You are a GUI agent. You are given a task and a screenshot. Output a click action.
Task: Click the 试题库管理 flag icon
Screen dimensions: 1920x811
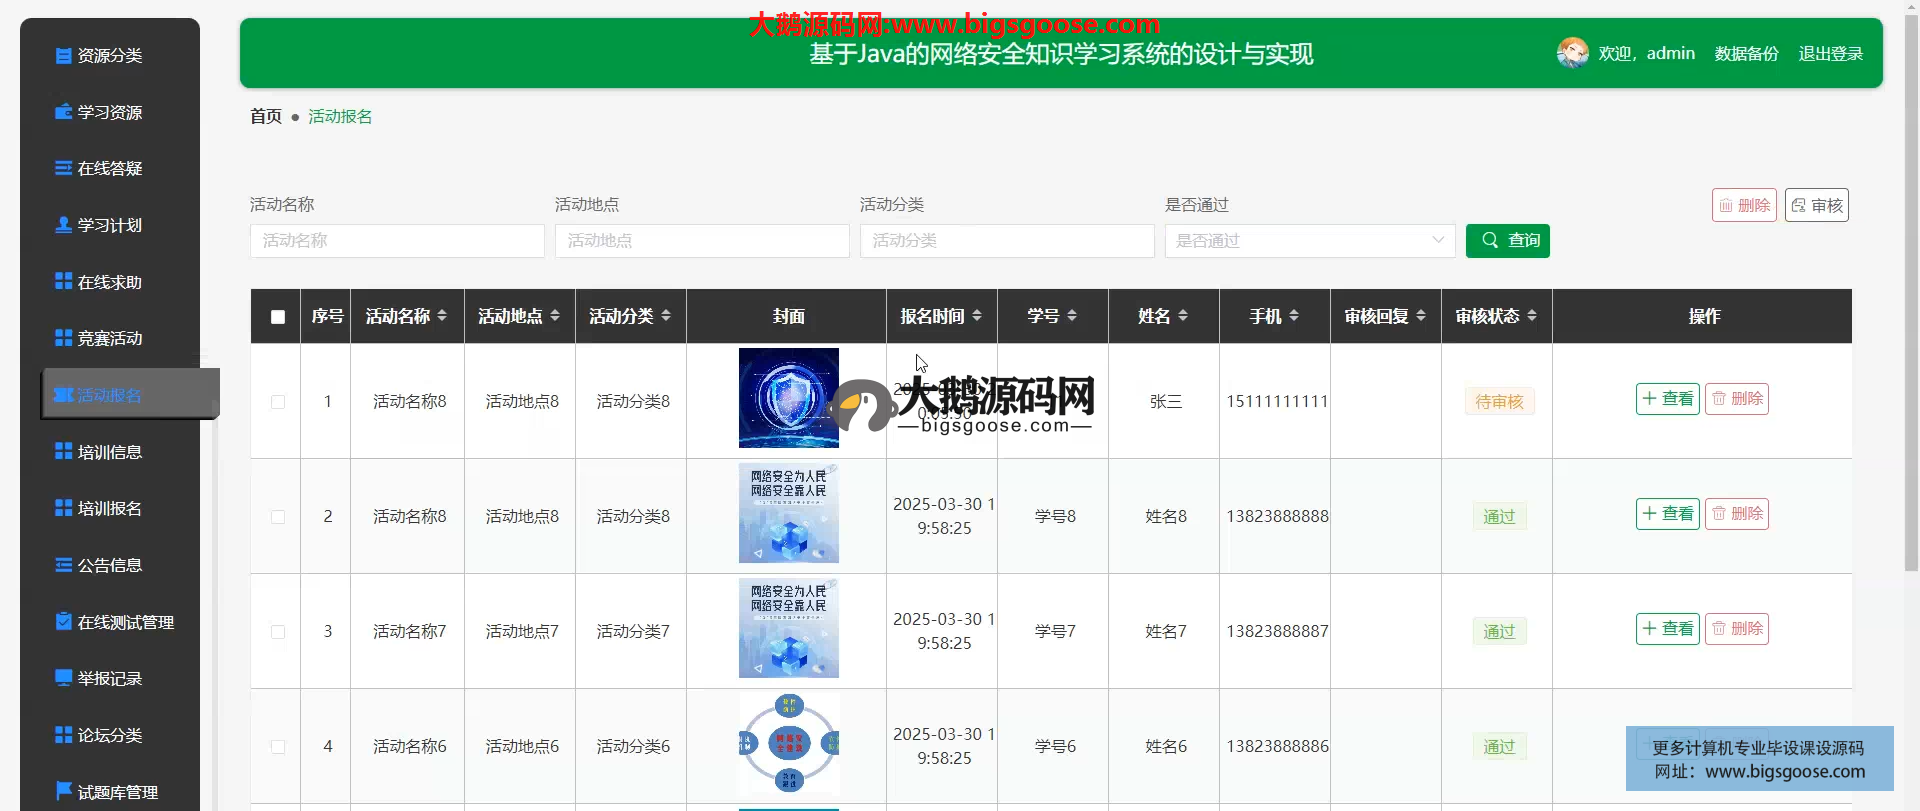[63, 791]
